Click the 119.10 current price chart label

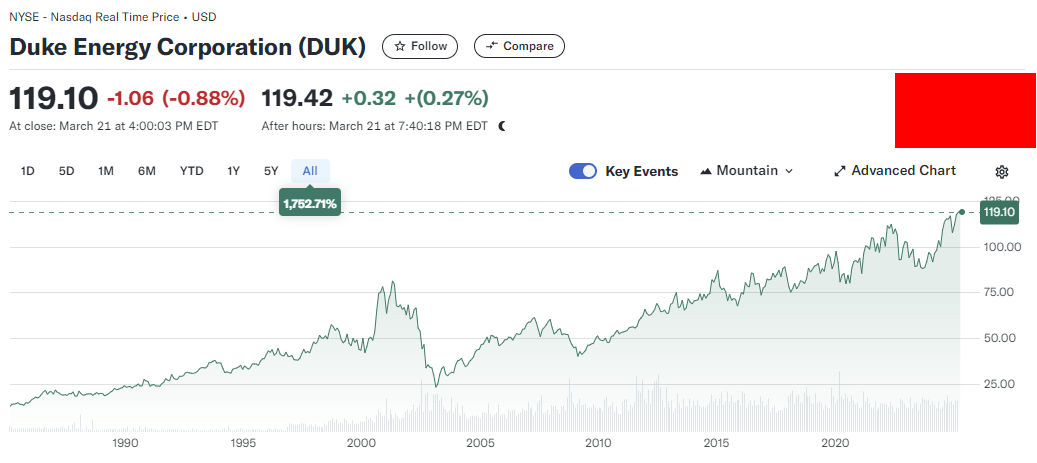[x=999, y=212]
